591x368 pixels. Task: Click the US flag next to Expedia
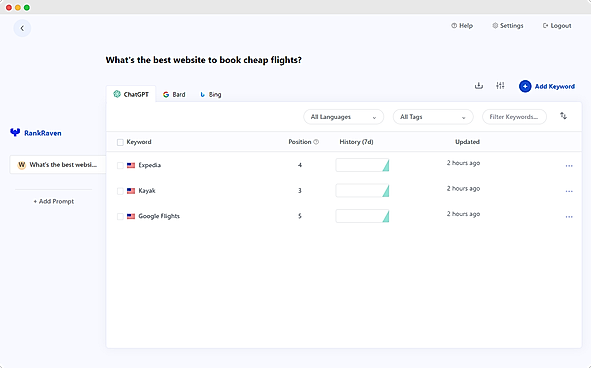click(131, 165)
